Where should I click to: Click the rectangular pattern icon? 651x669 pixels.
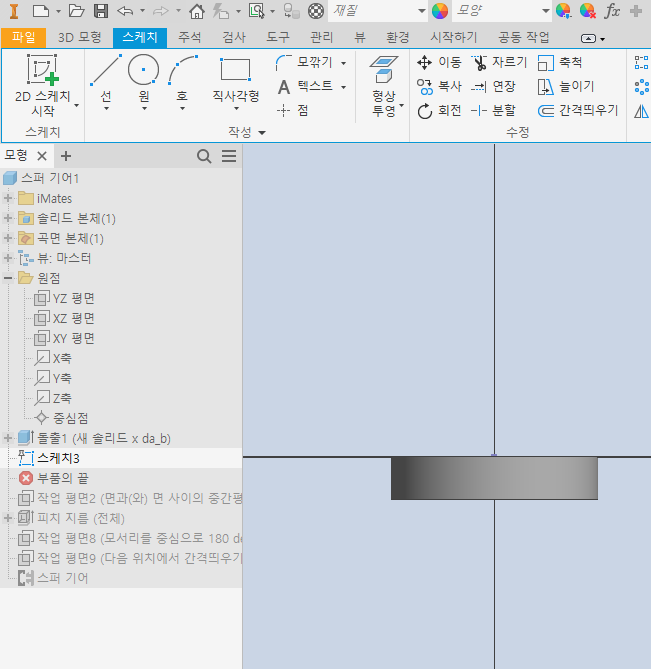click(642, 63)
